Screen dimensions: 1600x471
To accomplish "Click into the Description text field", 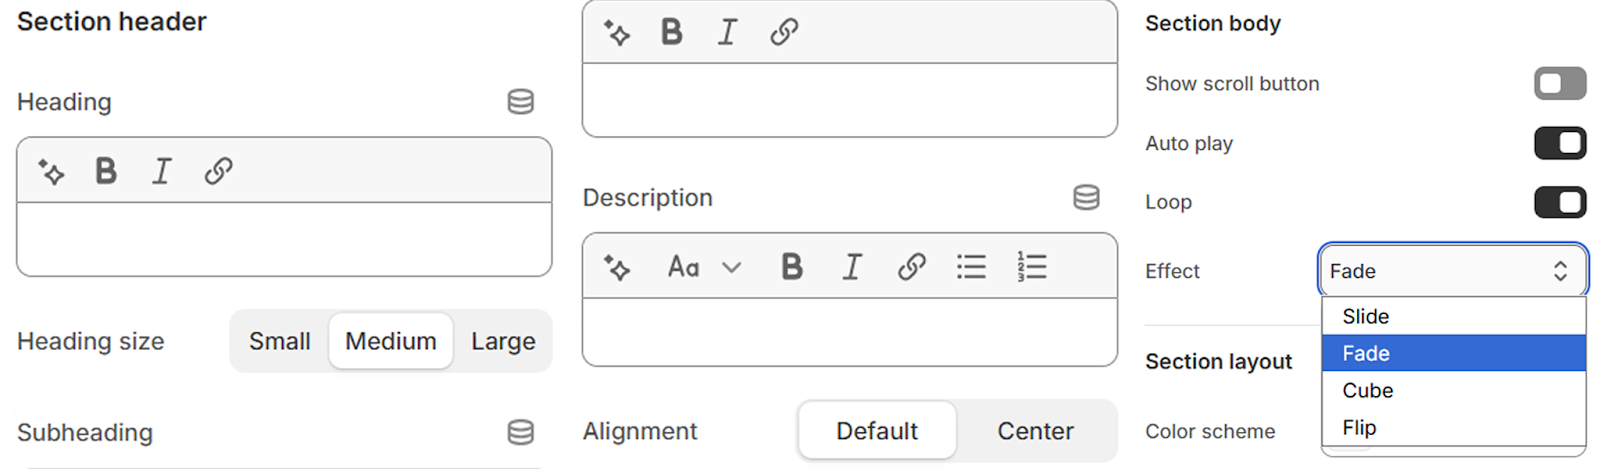I will 849,332.
